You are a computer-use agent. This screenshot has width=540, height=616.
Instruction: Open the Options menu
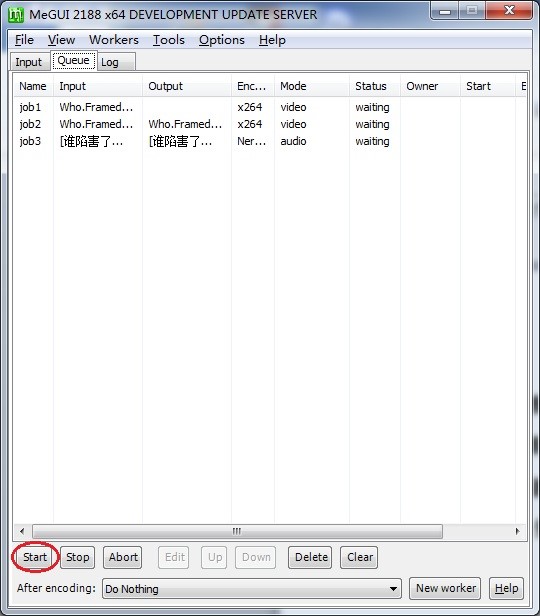coord(222,40)
